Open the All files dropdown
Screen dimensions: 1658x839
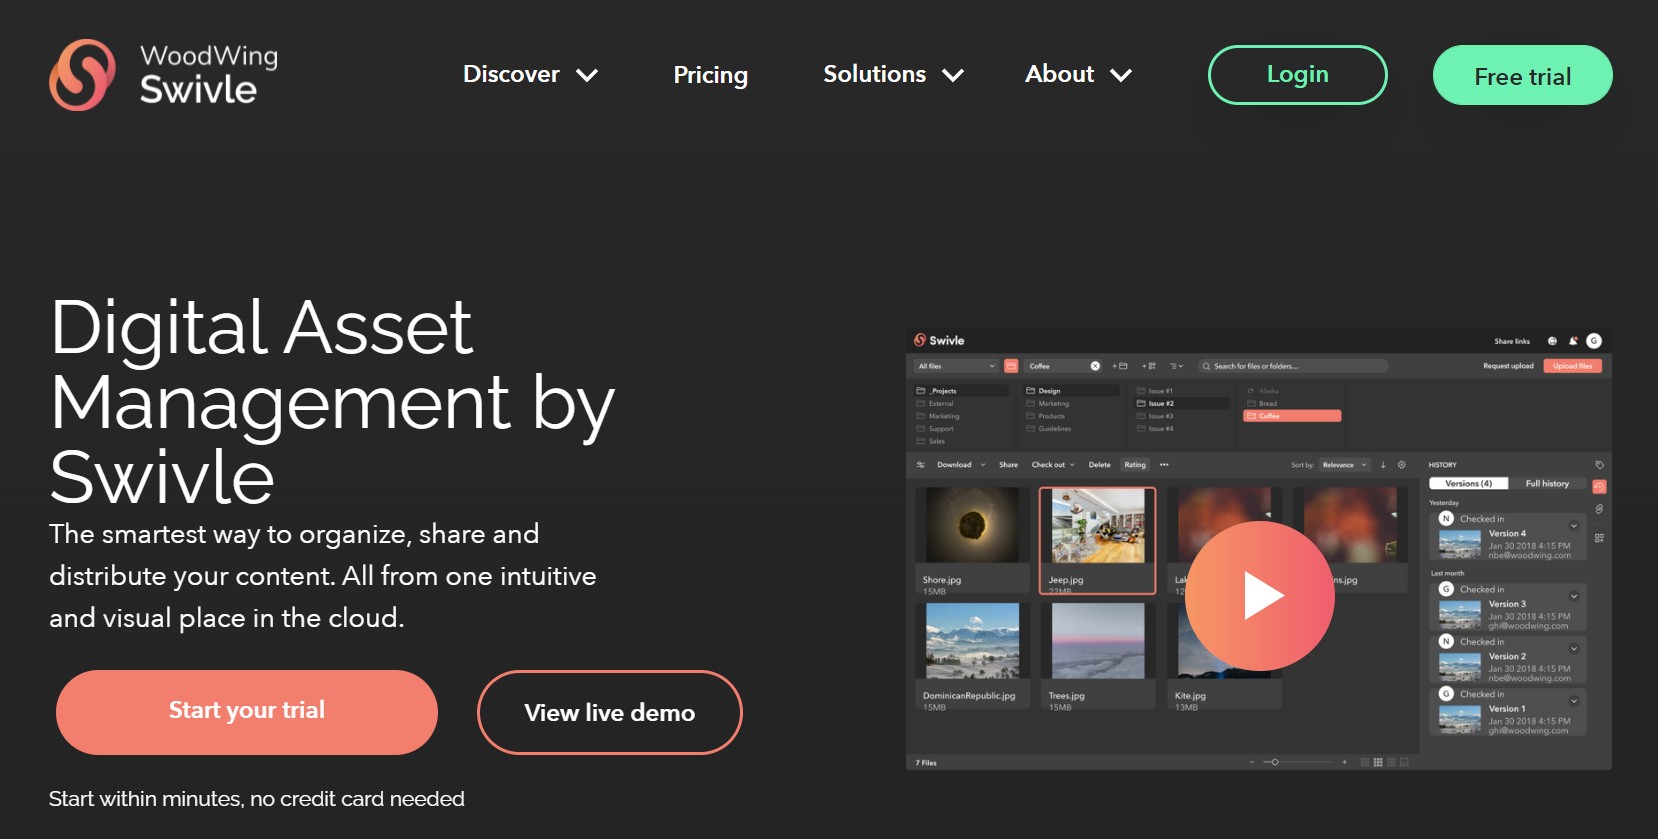pos(956,366)
